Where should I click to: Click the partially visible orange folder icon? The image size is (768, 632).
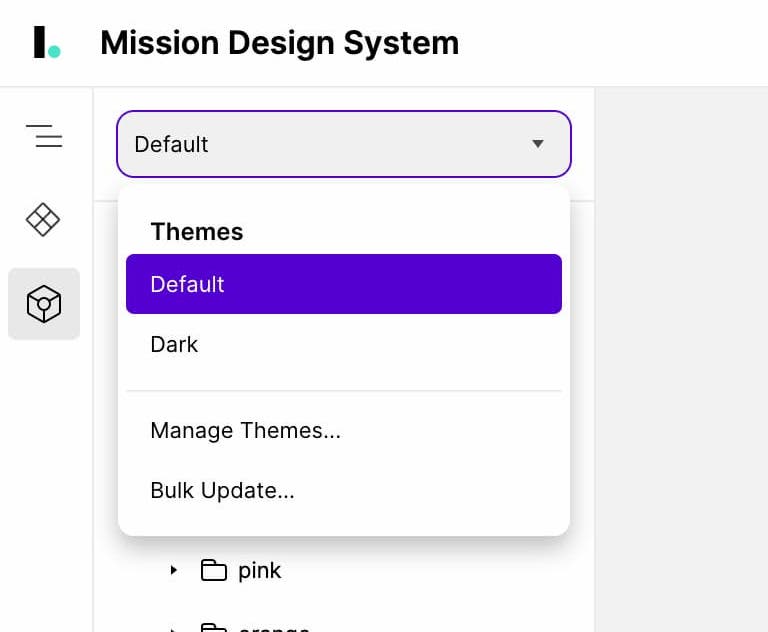214,628
